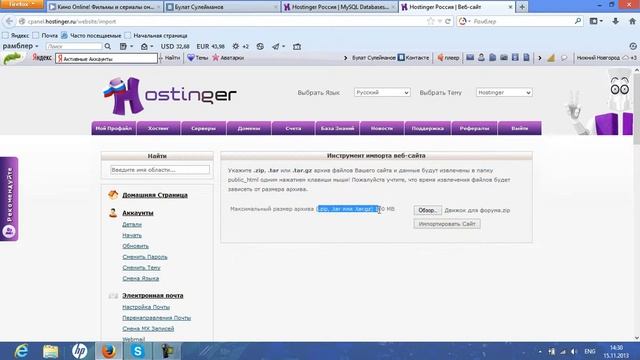Click the Rambler toolbar search magnifier
This screenshot has height=360, width=640.
pyautogui.click(x=108, y=47)
